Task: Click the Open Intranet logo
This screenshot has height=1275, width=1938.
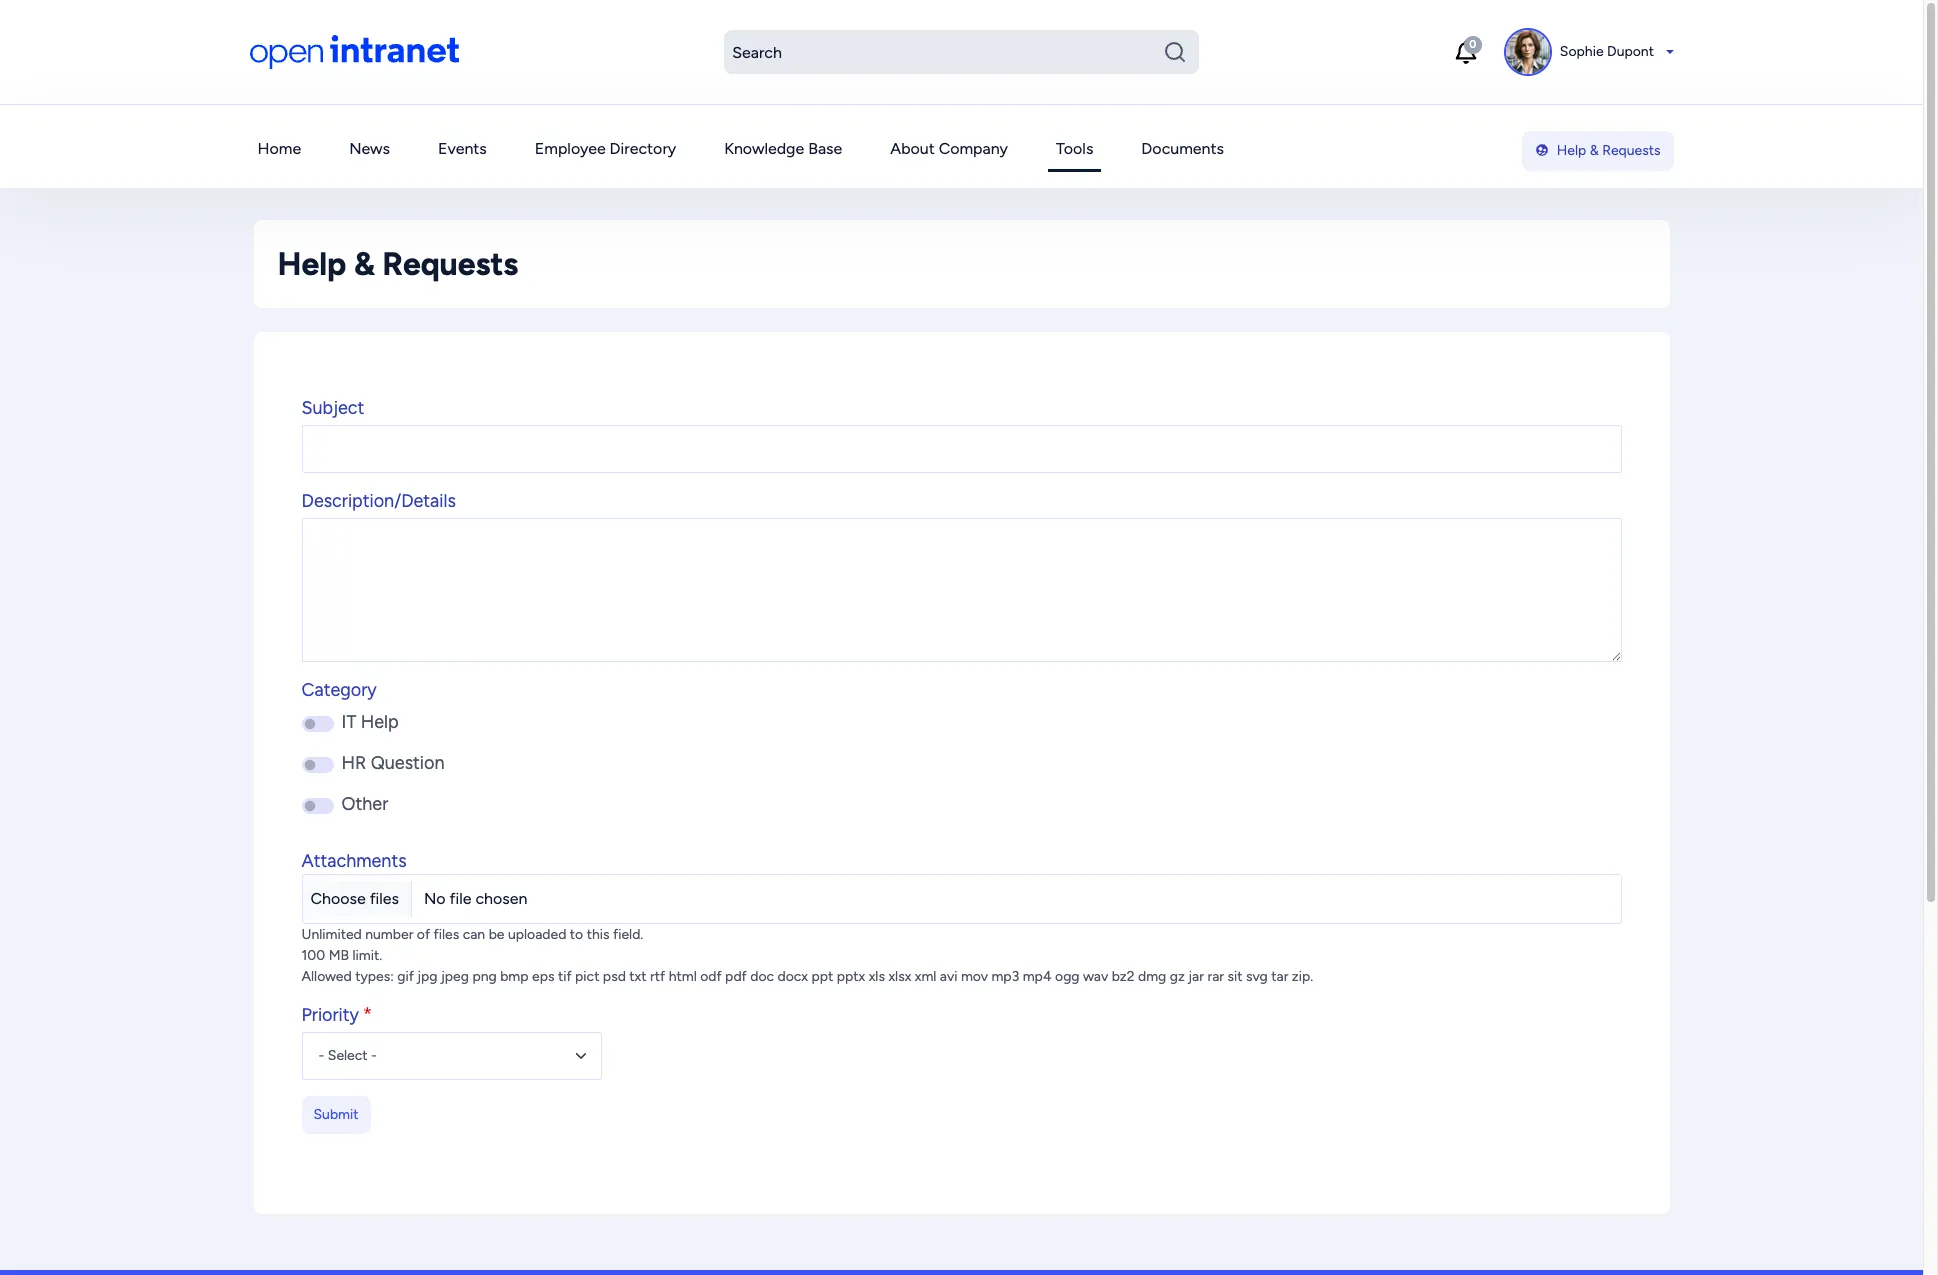Action: pyautogui.click(x=354, y=51)
